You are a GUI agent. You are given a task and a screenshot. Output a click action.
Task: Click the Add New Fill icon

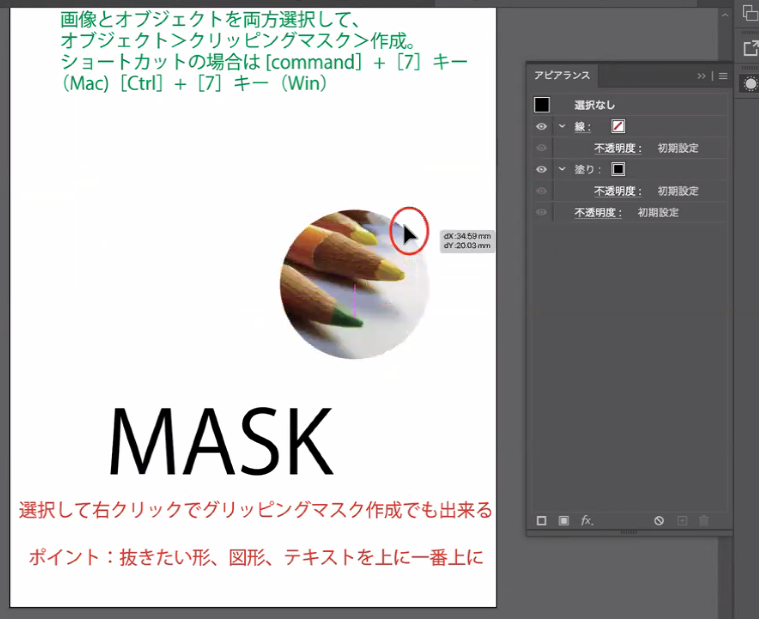click(564, 521)
